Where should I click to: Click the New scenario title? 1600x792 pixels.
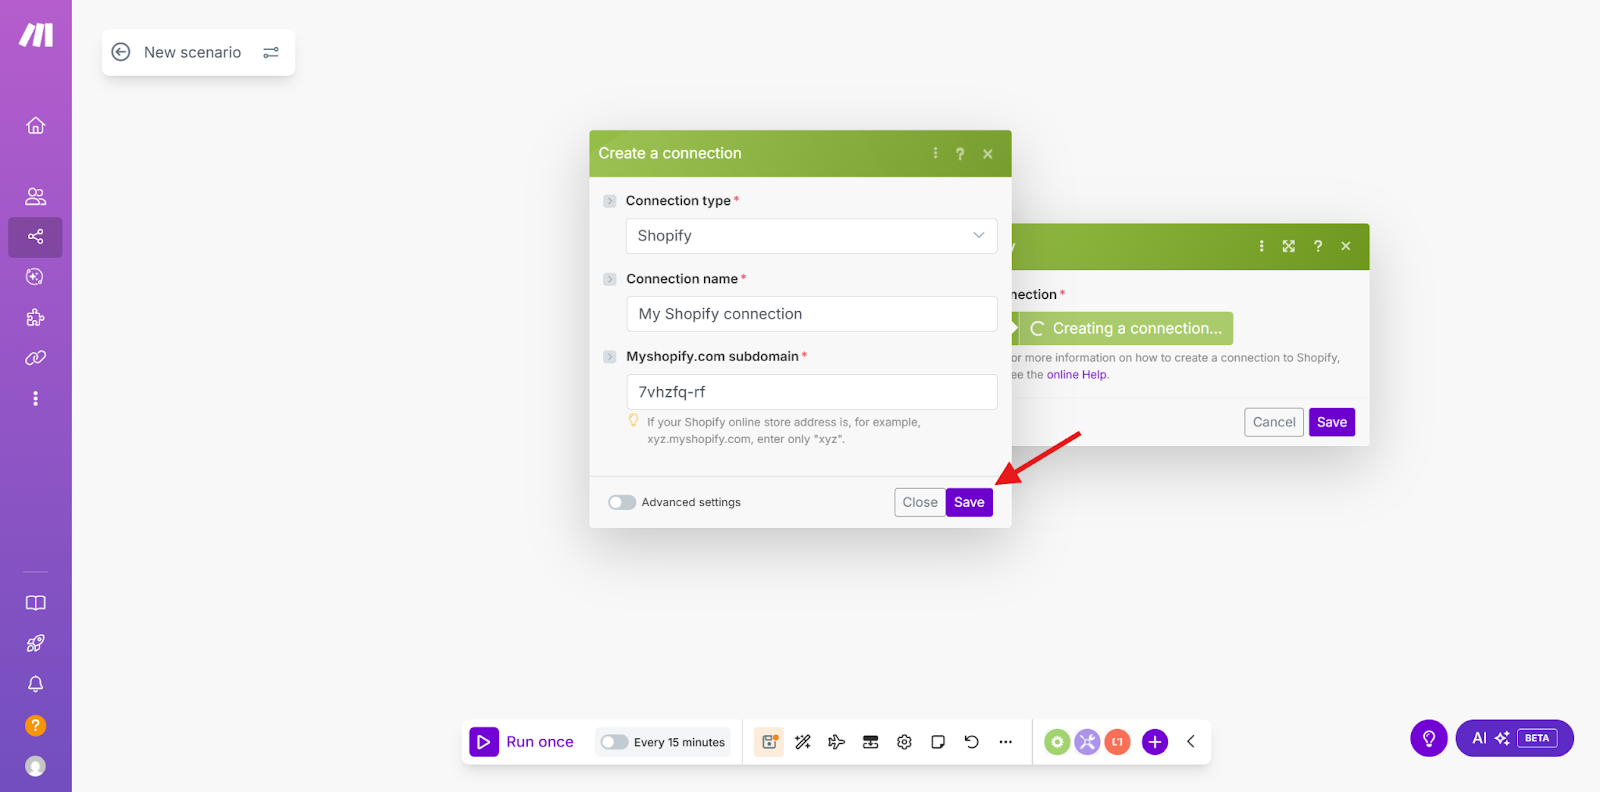[193, 52]
